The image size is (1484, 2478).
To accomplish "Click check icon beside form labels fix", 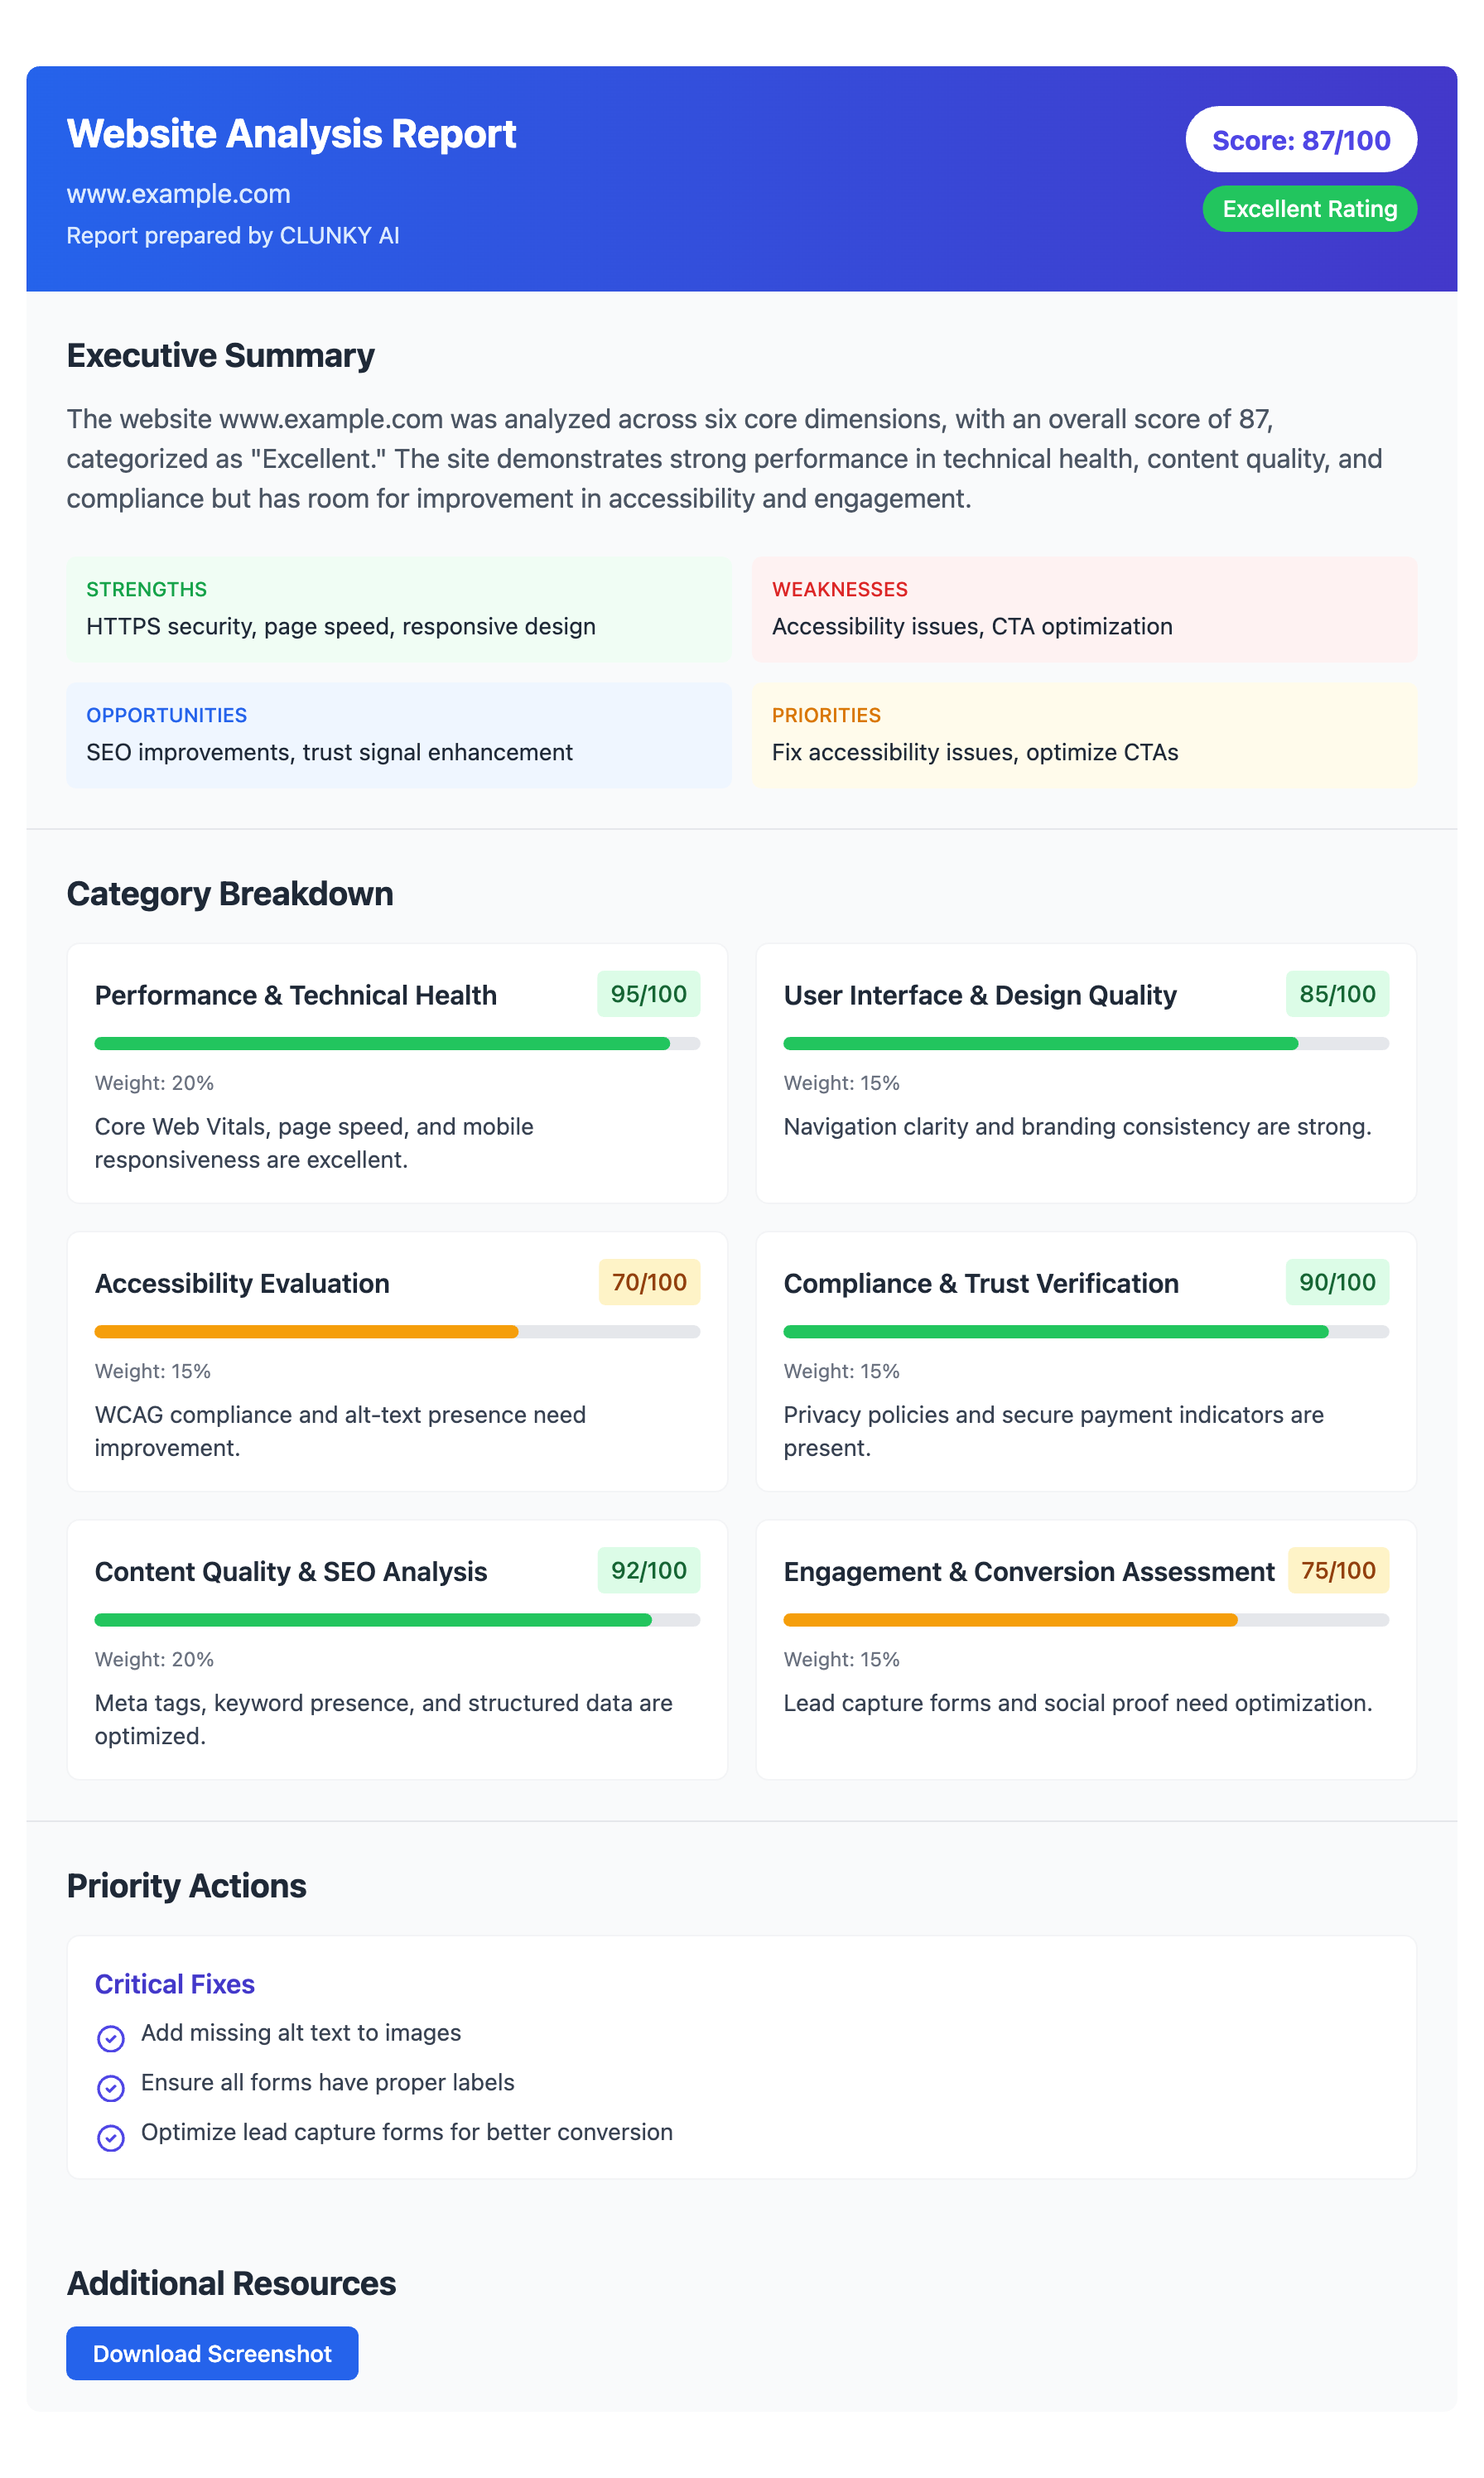I will pos(111,2088).
